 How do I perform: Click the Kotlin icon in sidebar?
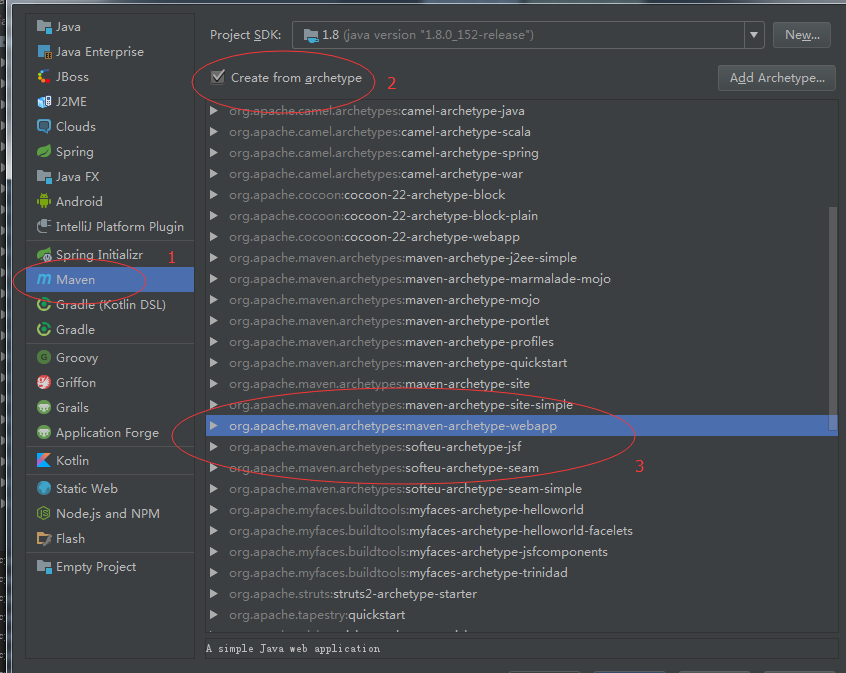click(44, 461)
